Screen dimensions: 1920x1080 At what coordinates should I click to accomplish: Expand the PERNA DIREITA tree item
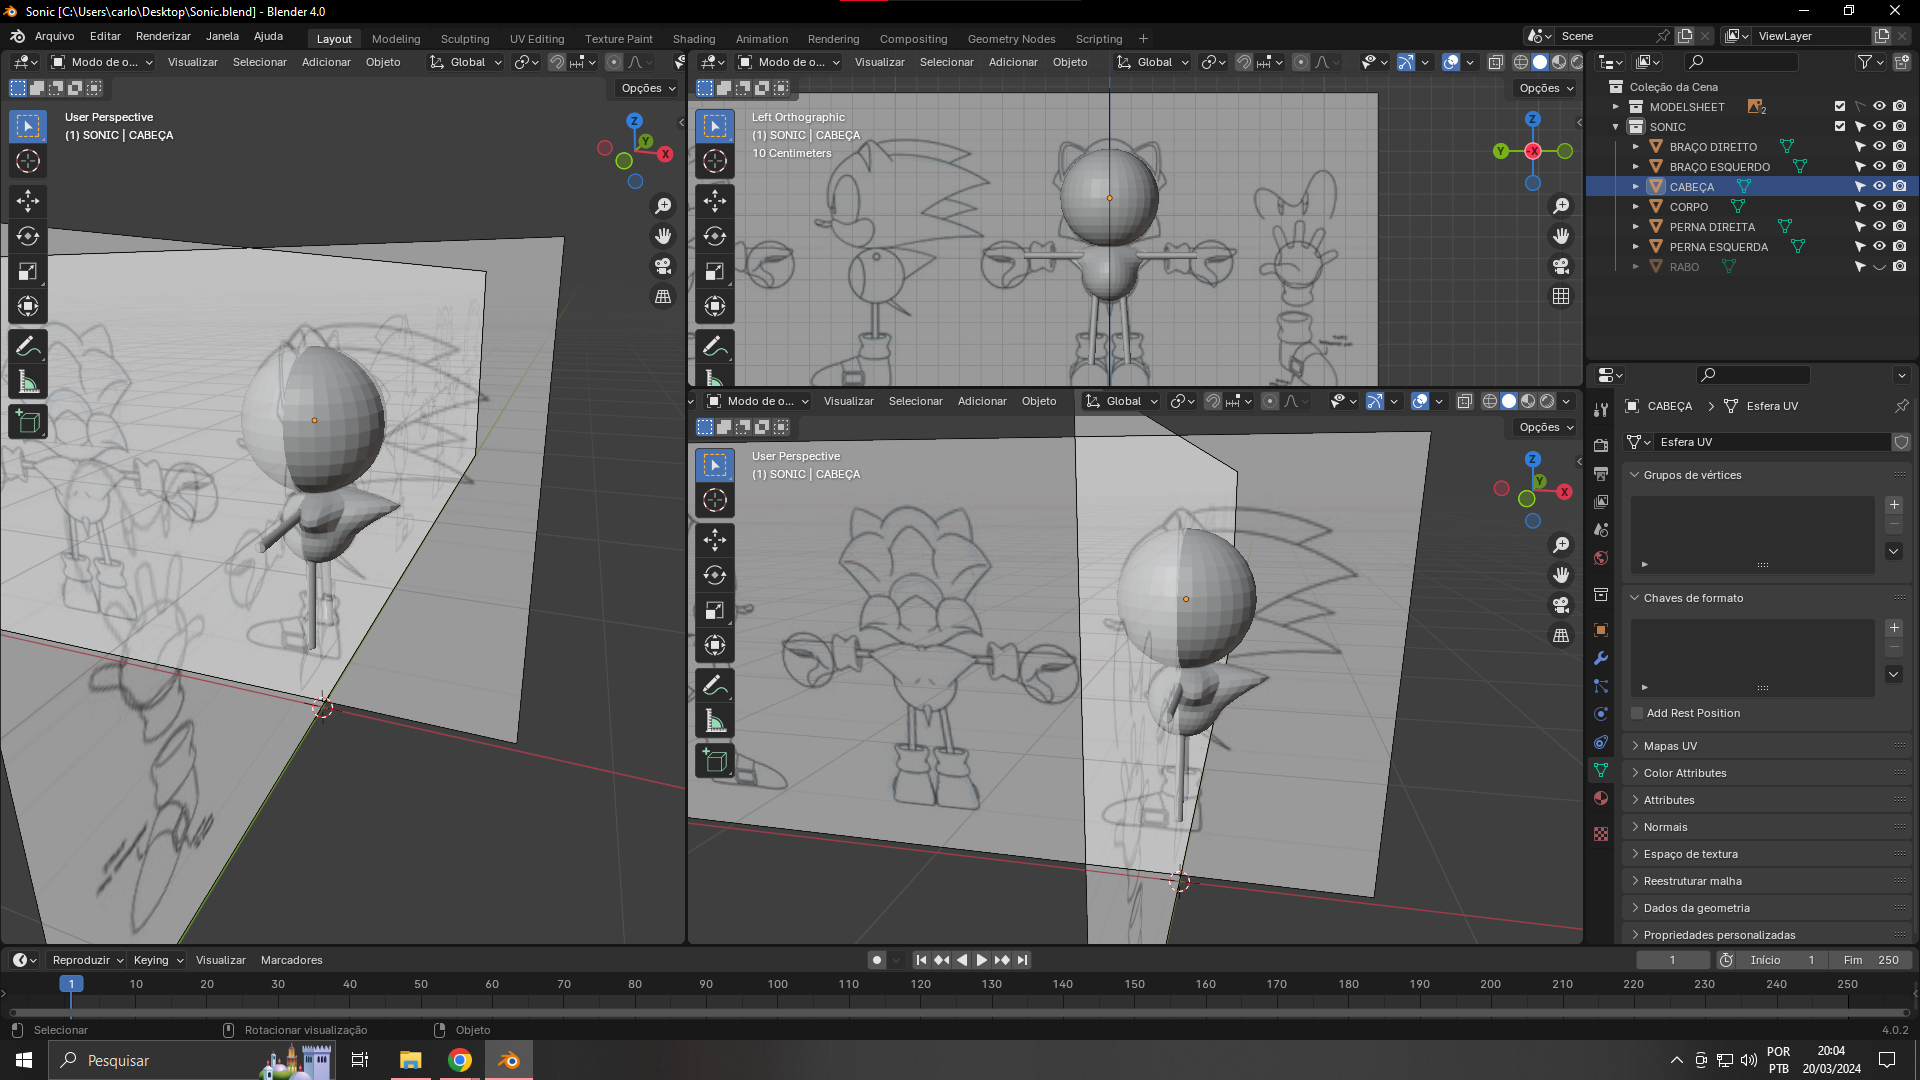pyautogui.click(x=1636, y=227)
